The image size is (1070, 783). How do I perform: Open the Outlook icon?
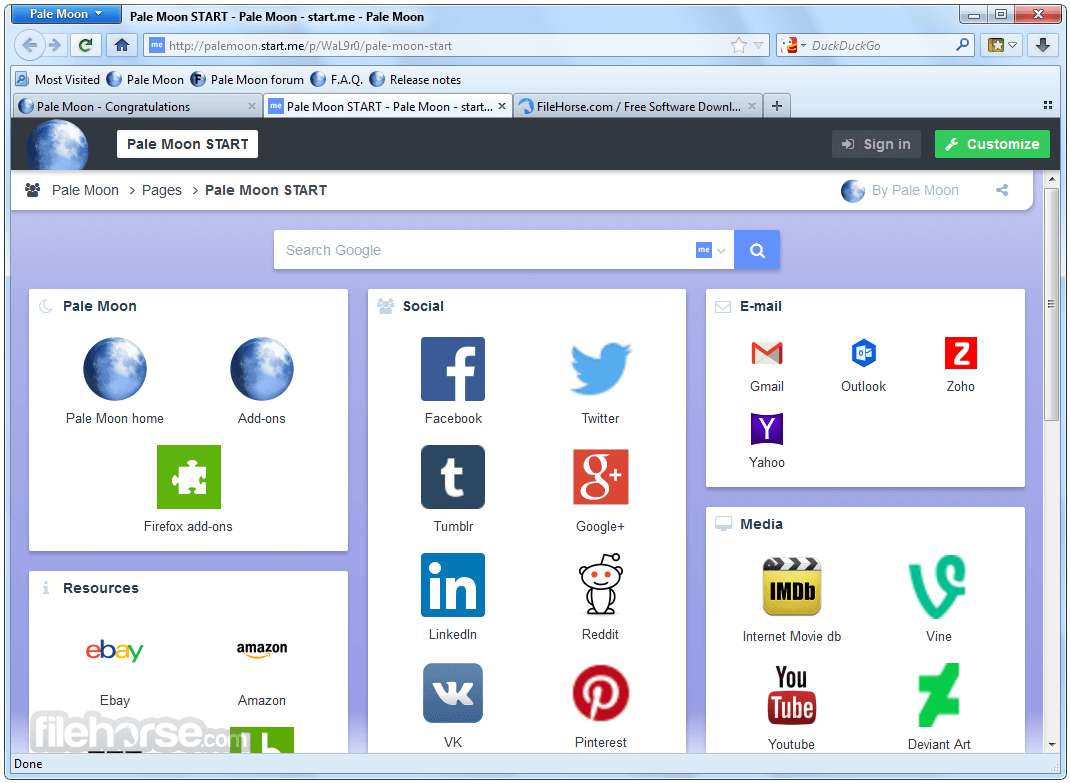pos(864,353)
